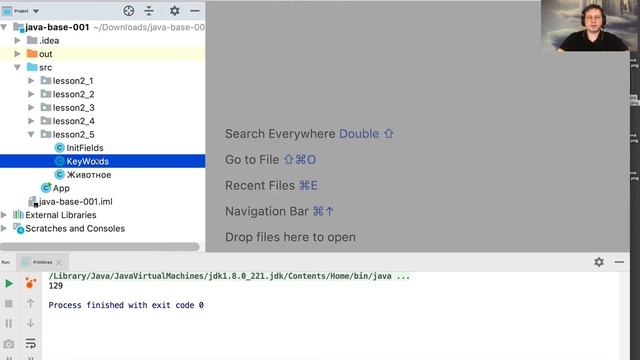Click the orange rerun-failed/debug icon
The height and width of the screenshot is (360, 640).
(x=30, y=283)
